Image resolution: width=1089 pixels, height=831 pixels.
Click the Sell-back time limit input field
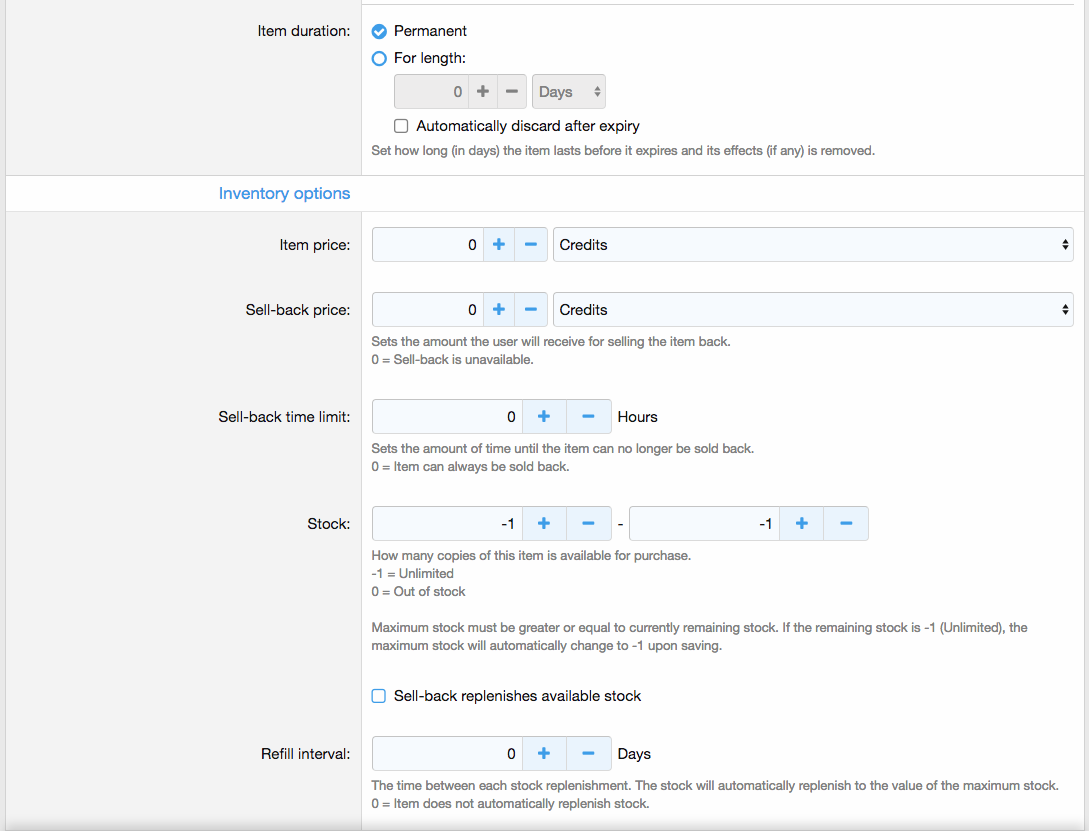447,417
